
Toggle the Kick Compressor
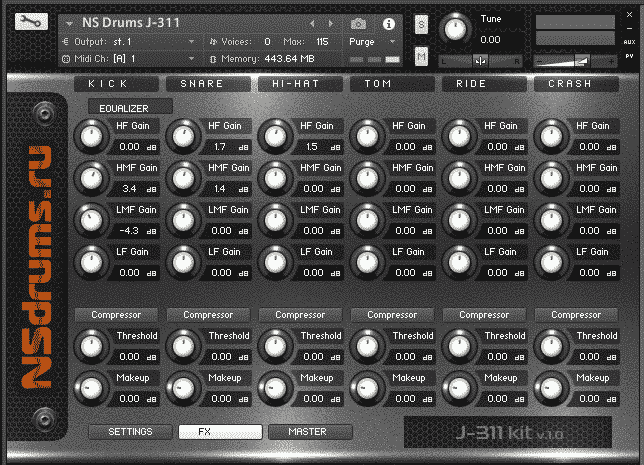(x=116, y=315)
